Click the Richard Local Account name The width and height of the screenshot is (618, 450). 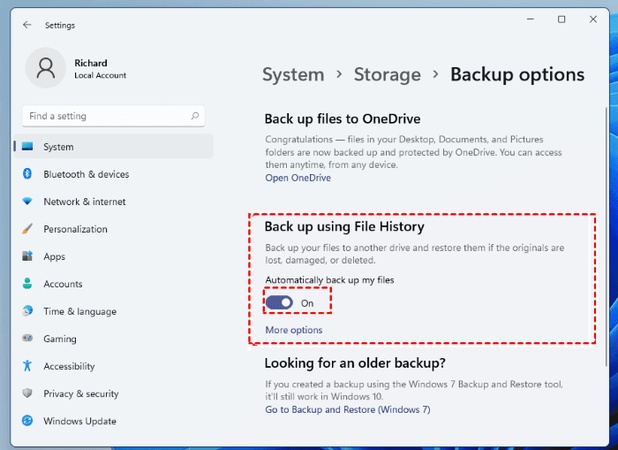pos(100,69)
